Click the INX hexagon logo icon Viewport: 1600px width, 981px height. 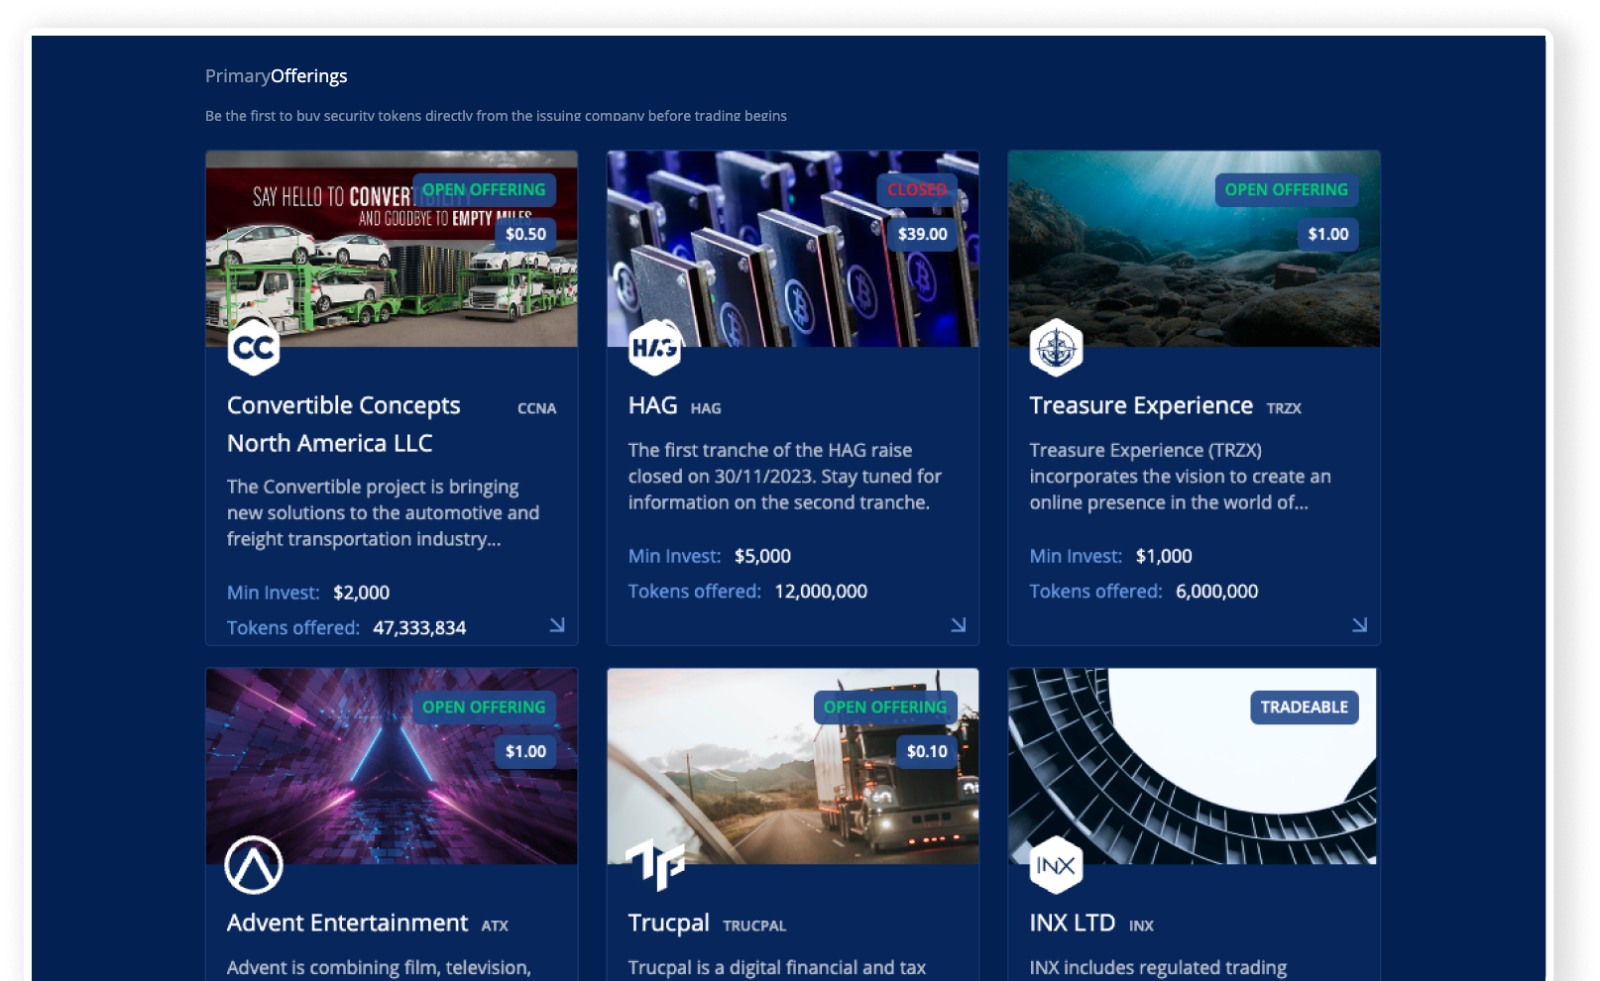(x=1059, y=864)
